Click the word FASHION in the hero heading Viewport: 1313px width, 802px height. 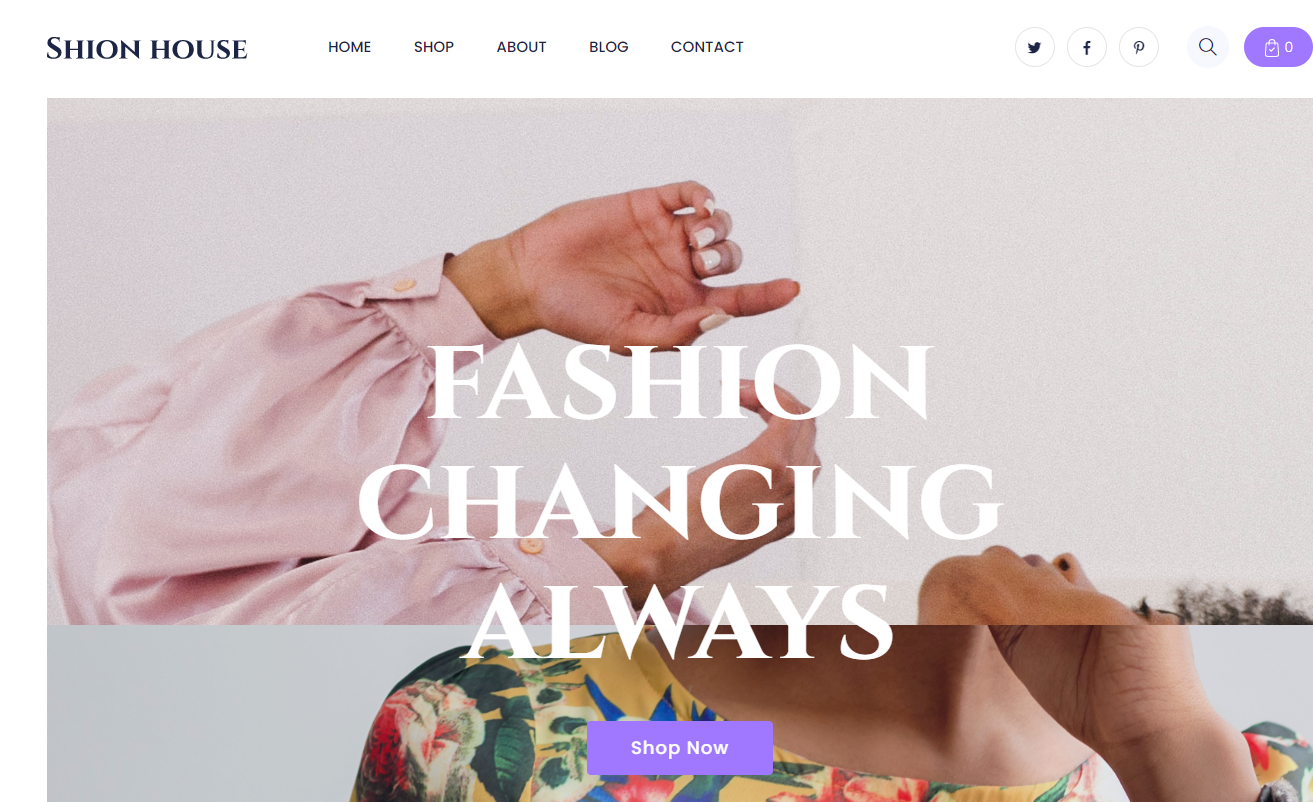tap(680, 383)
